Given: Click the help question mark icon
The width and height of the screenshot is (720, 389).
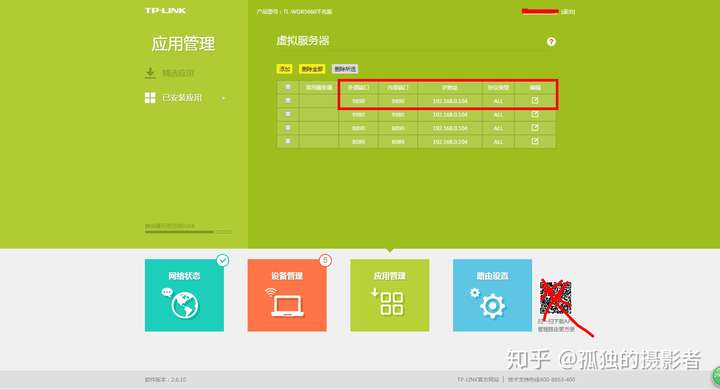Looking at the screenshot, I should pyautogui.click(x=551, y=42).
